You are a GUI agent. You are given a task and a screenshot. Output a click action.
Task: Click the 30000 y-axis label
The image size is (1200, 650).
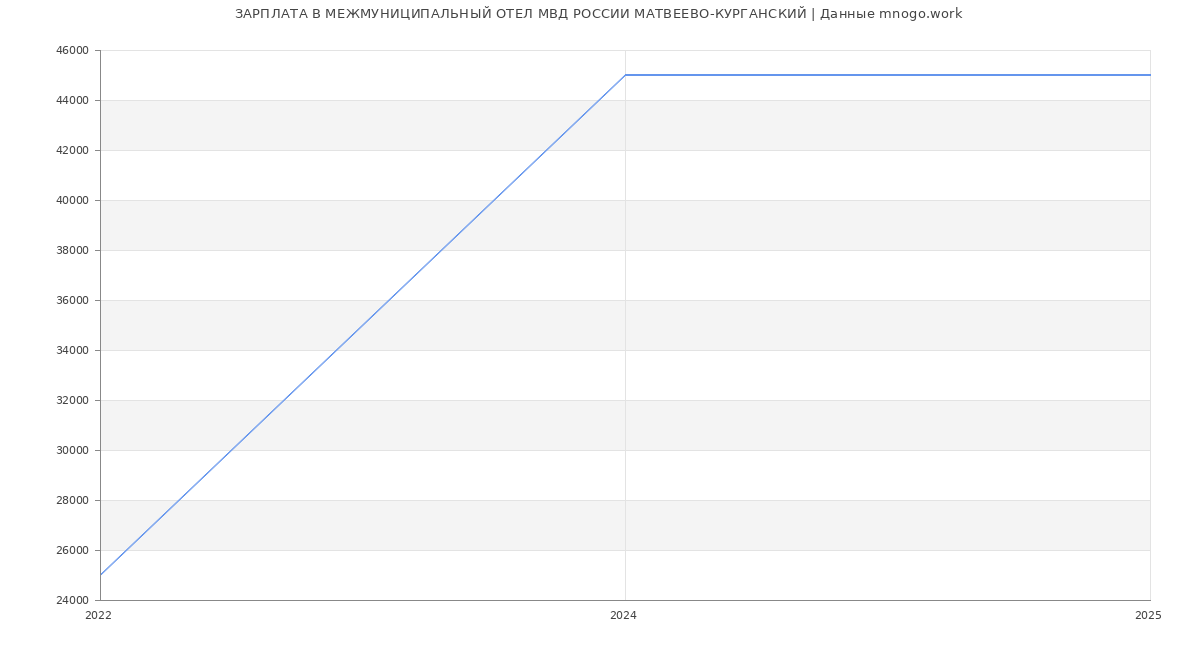pyautogui.click(x=72, y=451)
